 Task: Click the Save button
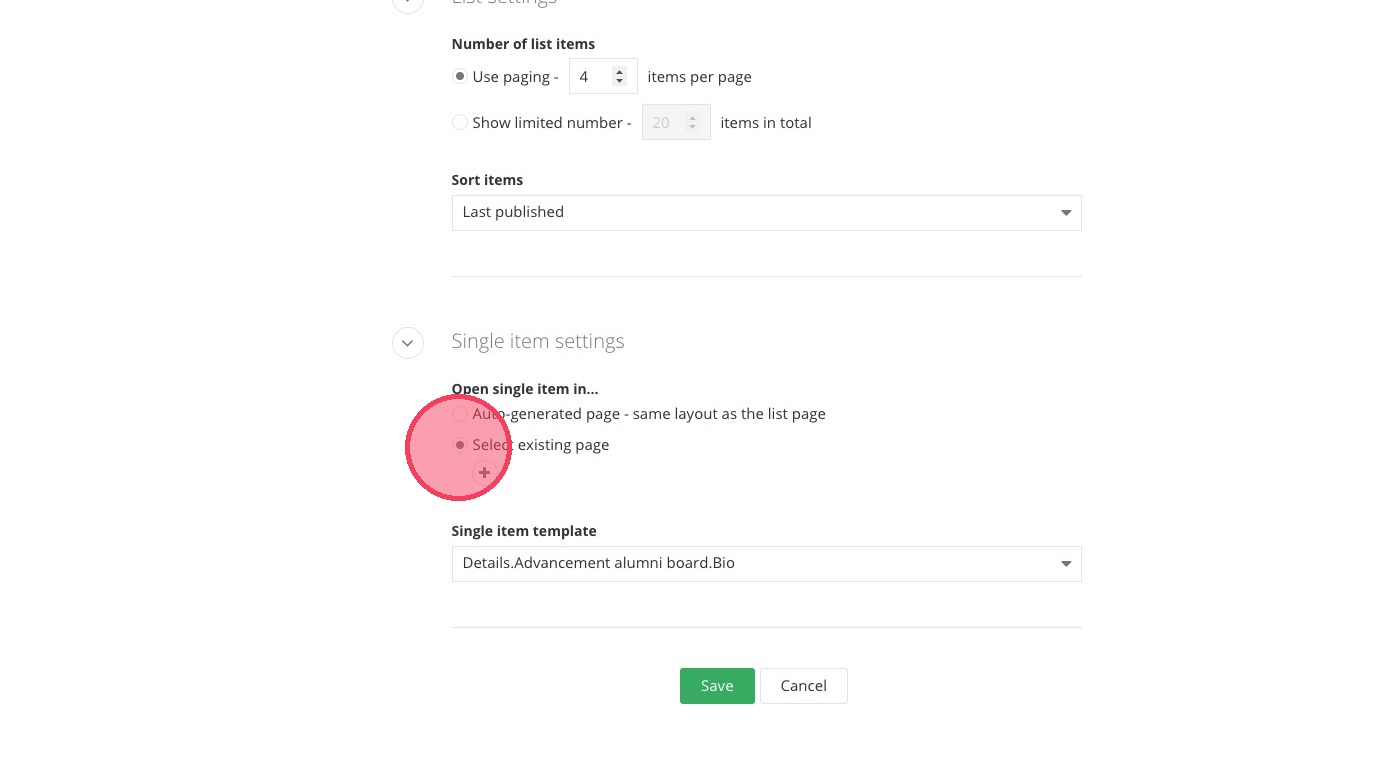tap(717, 686)
